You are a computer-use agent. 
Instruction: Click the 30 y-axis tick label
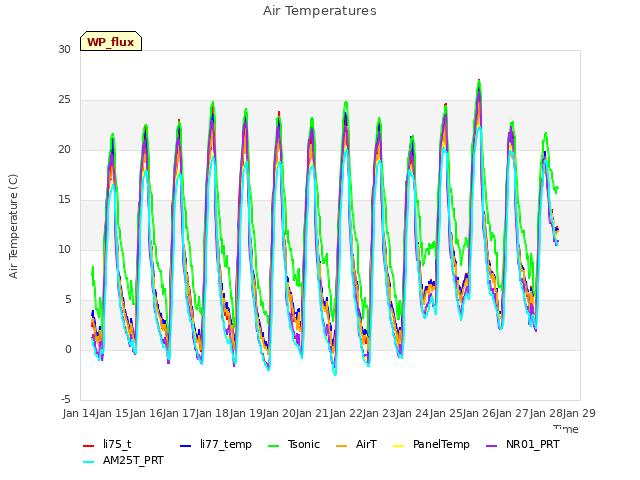[x=64, y=49]
